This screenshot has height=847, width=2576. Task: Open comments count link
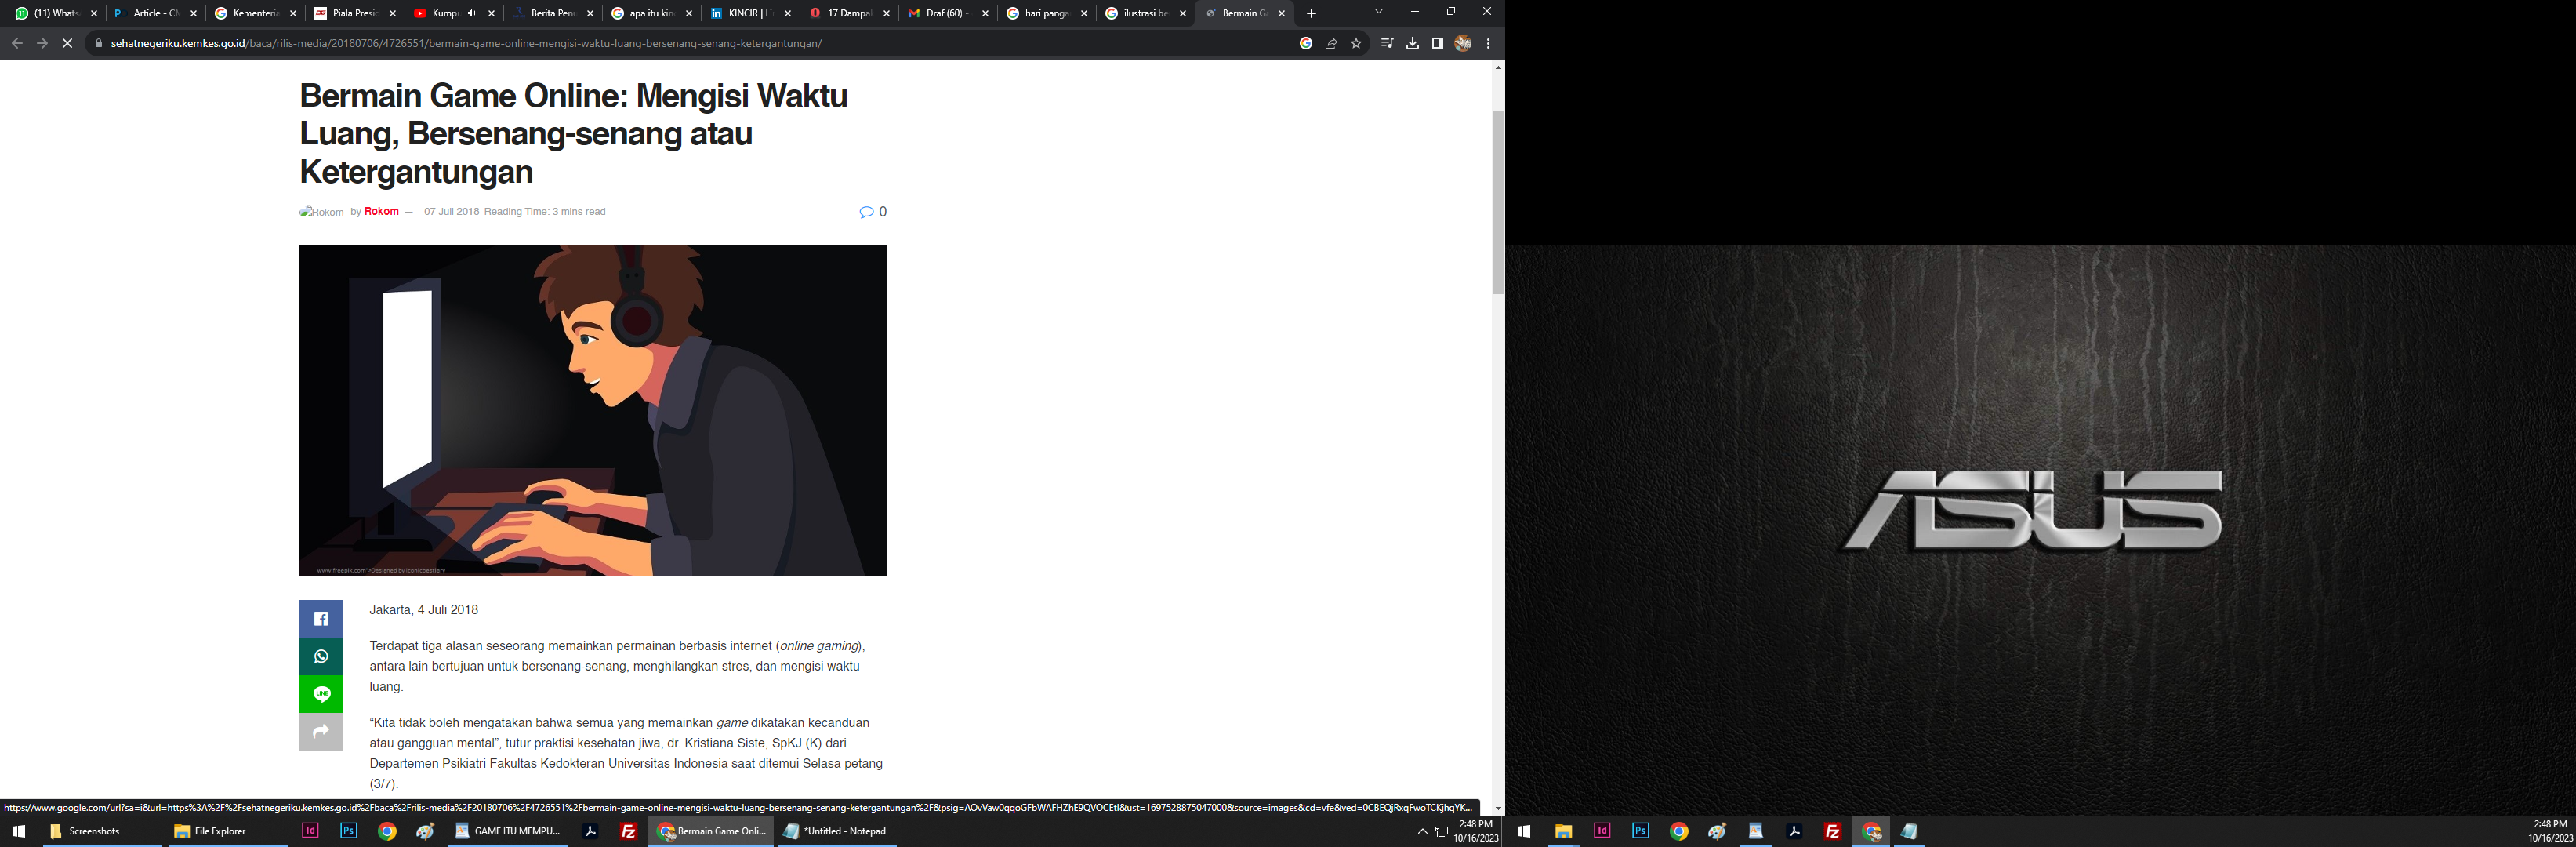pos(873,211)
